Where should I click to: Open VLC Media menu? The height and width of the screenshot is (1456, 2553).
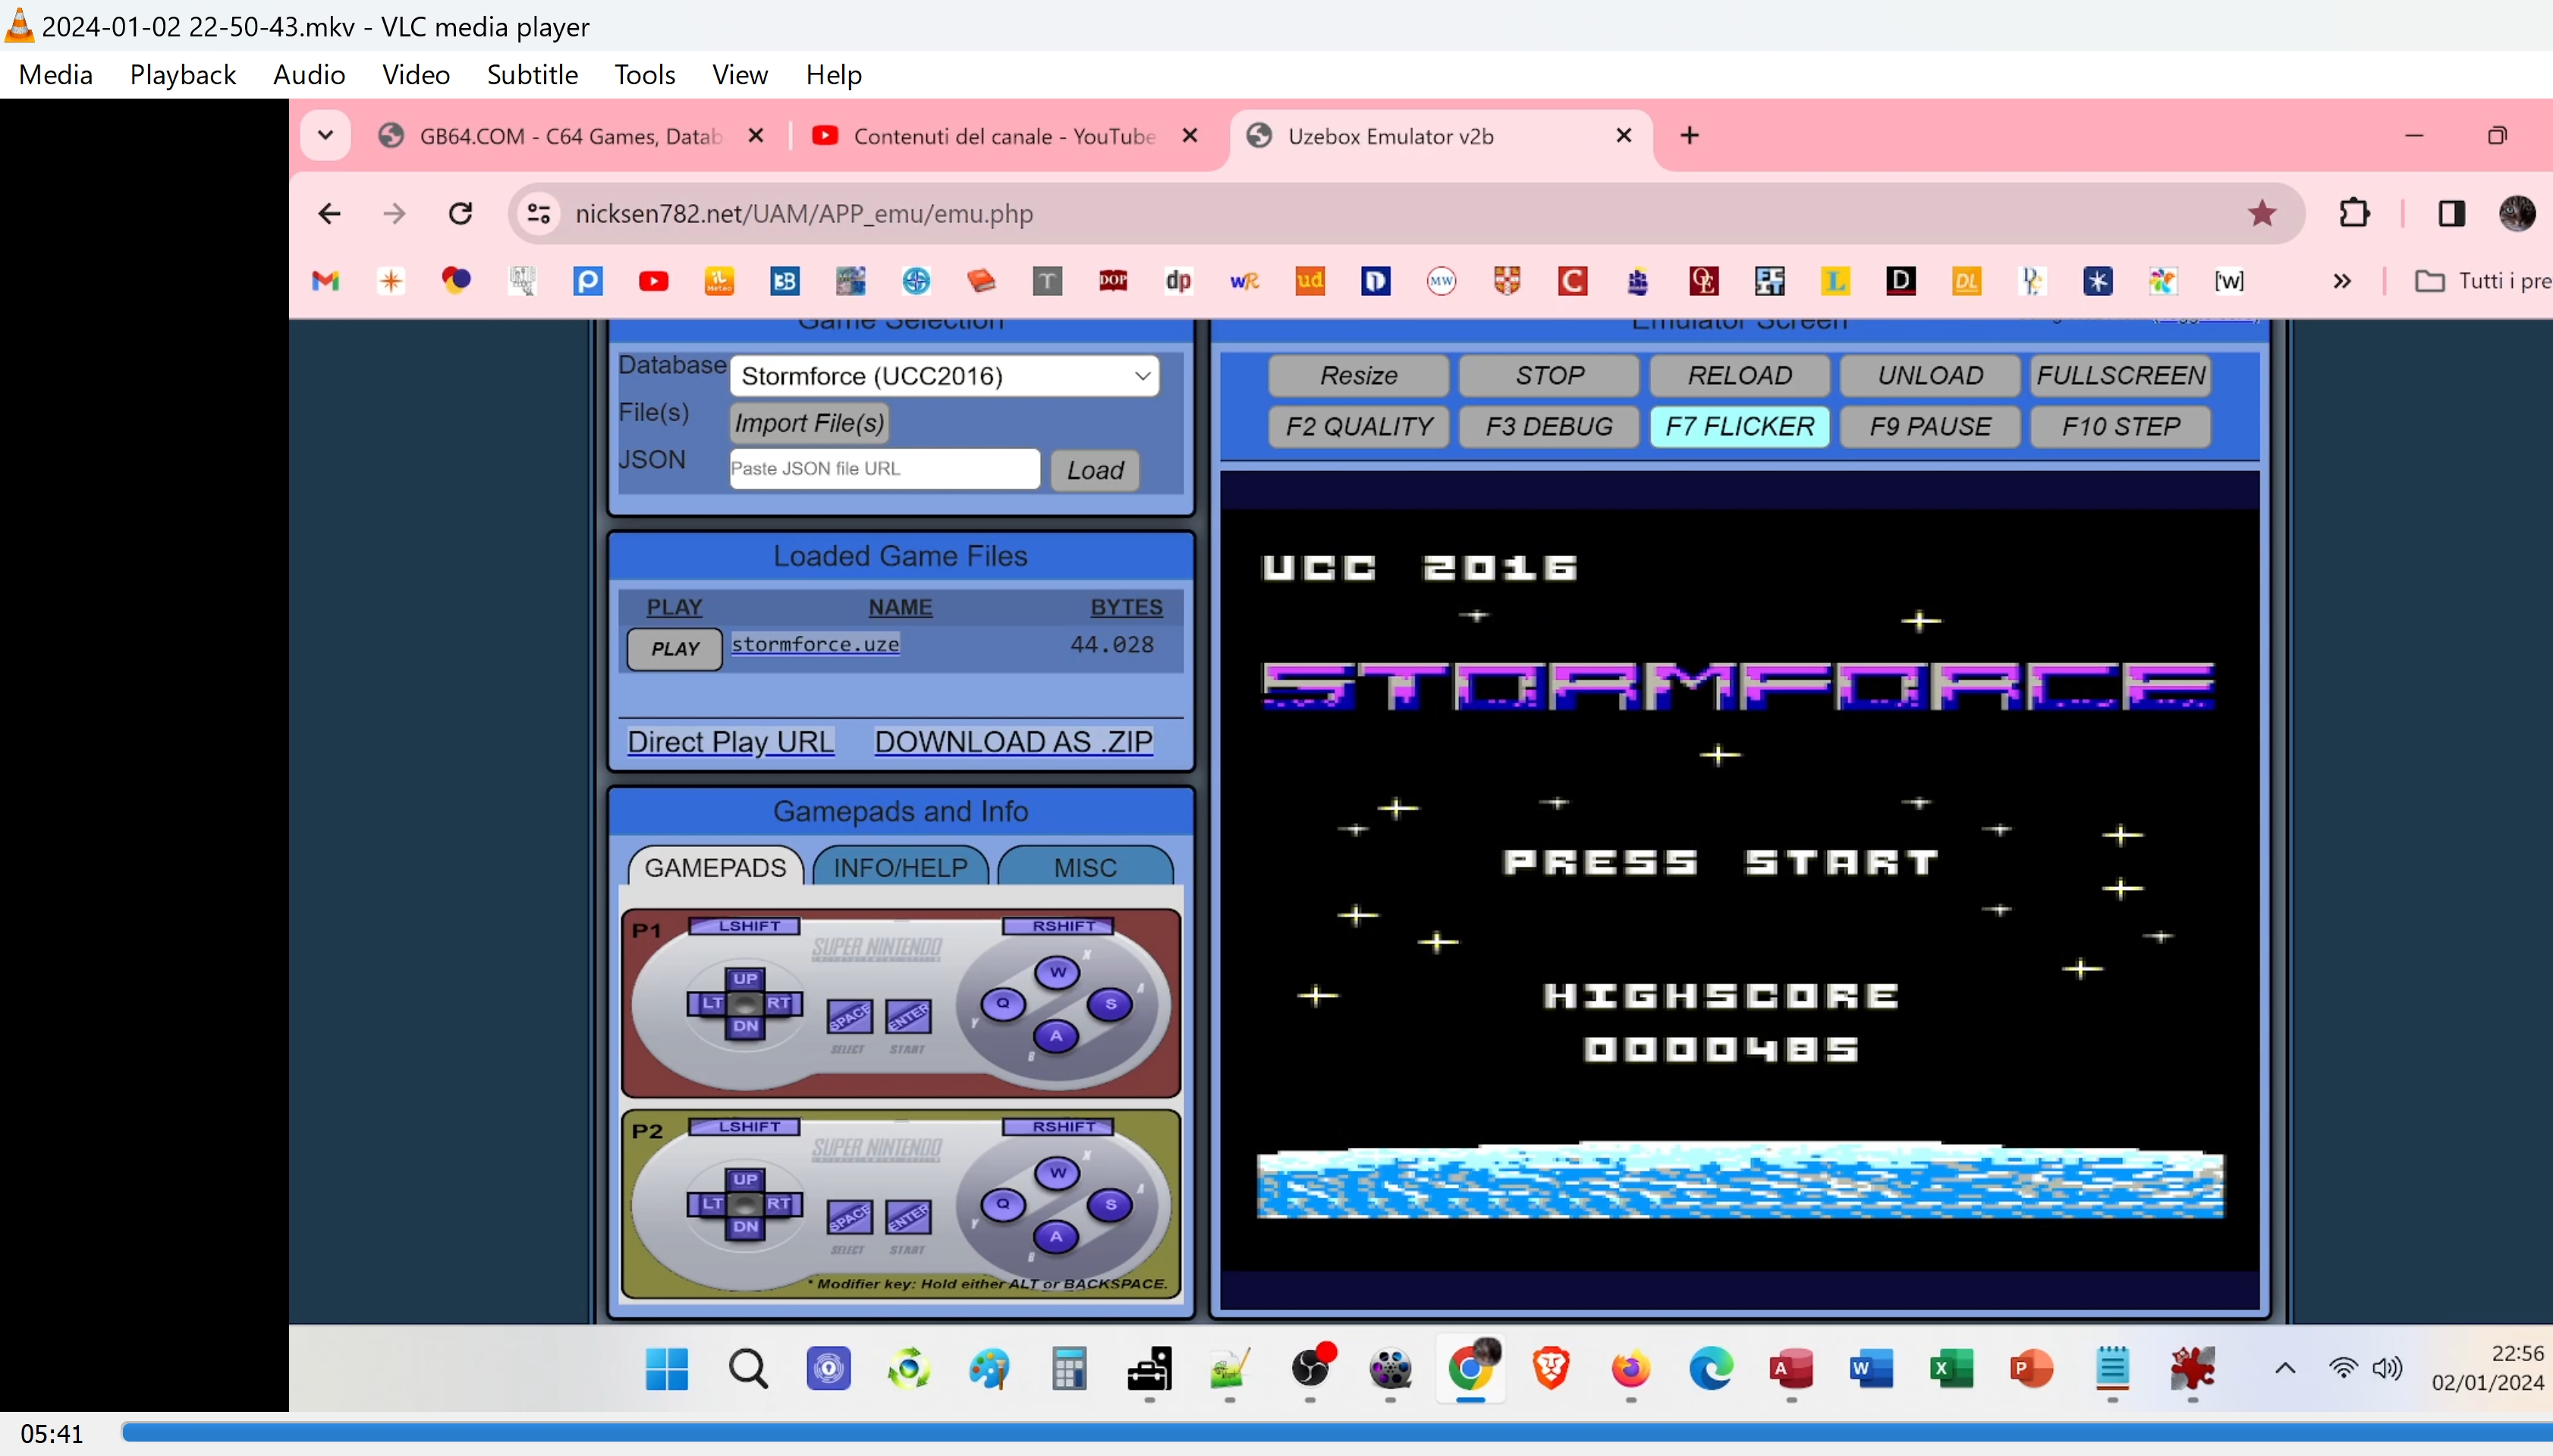pos(56,75)
